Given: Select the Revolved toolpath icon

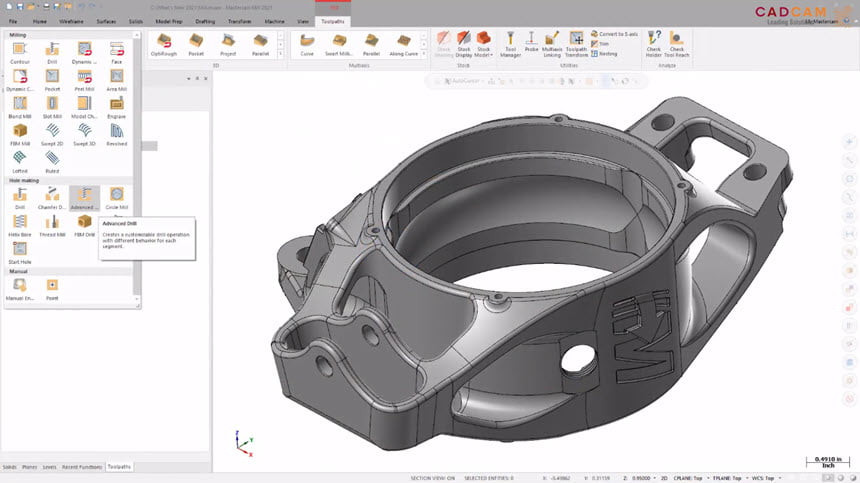Looking at the screenshot, I should pos(116,135).
